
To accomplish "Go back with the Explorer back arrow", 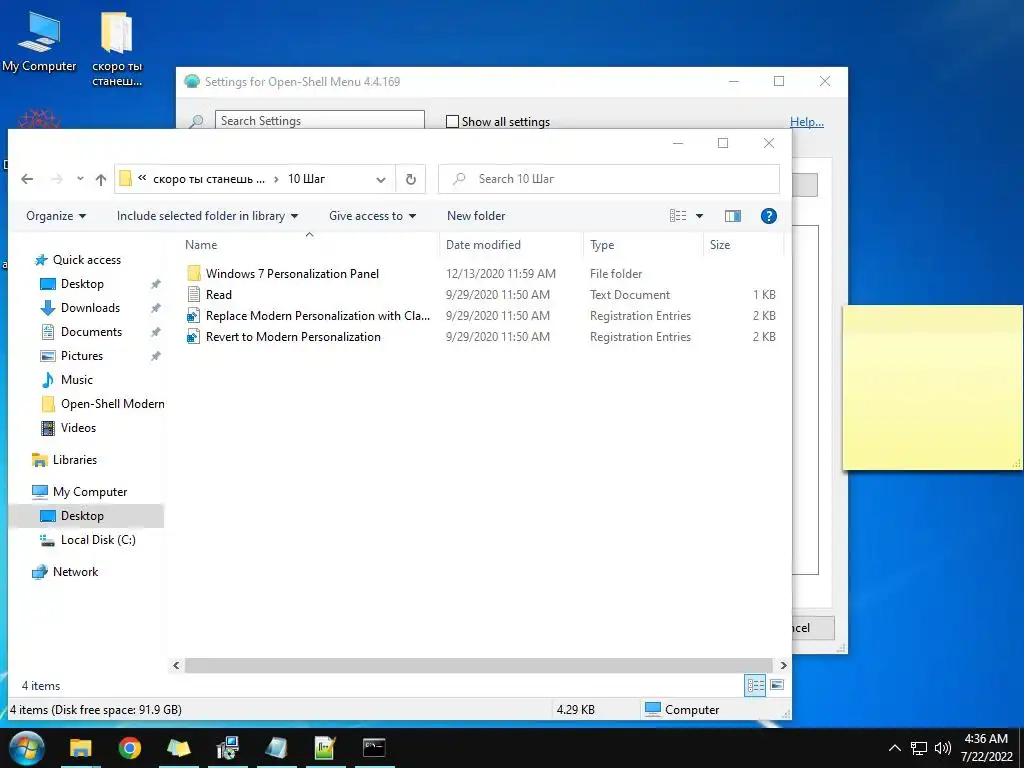I will [27, 179].
